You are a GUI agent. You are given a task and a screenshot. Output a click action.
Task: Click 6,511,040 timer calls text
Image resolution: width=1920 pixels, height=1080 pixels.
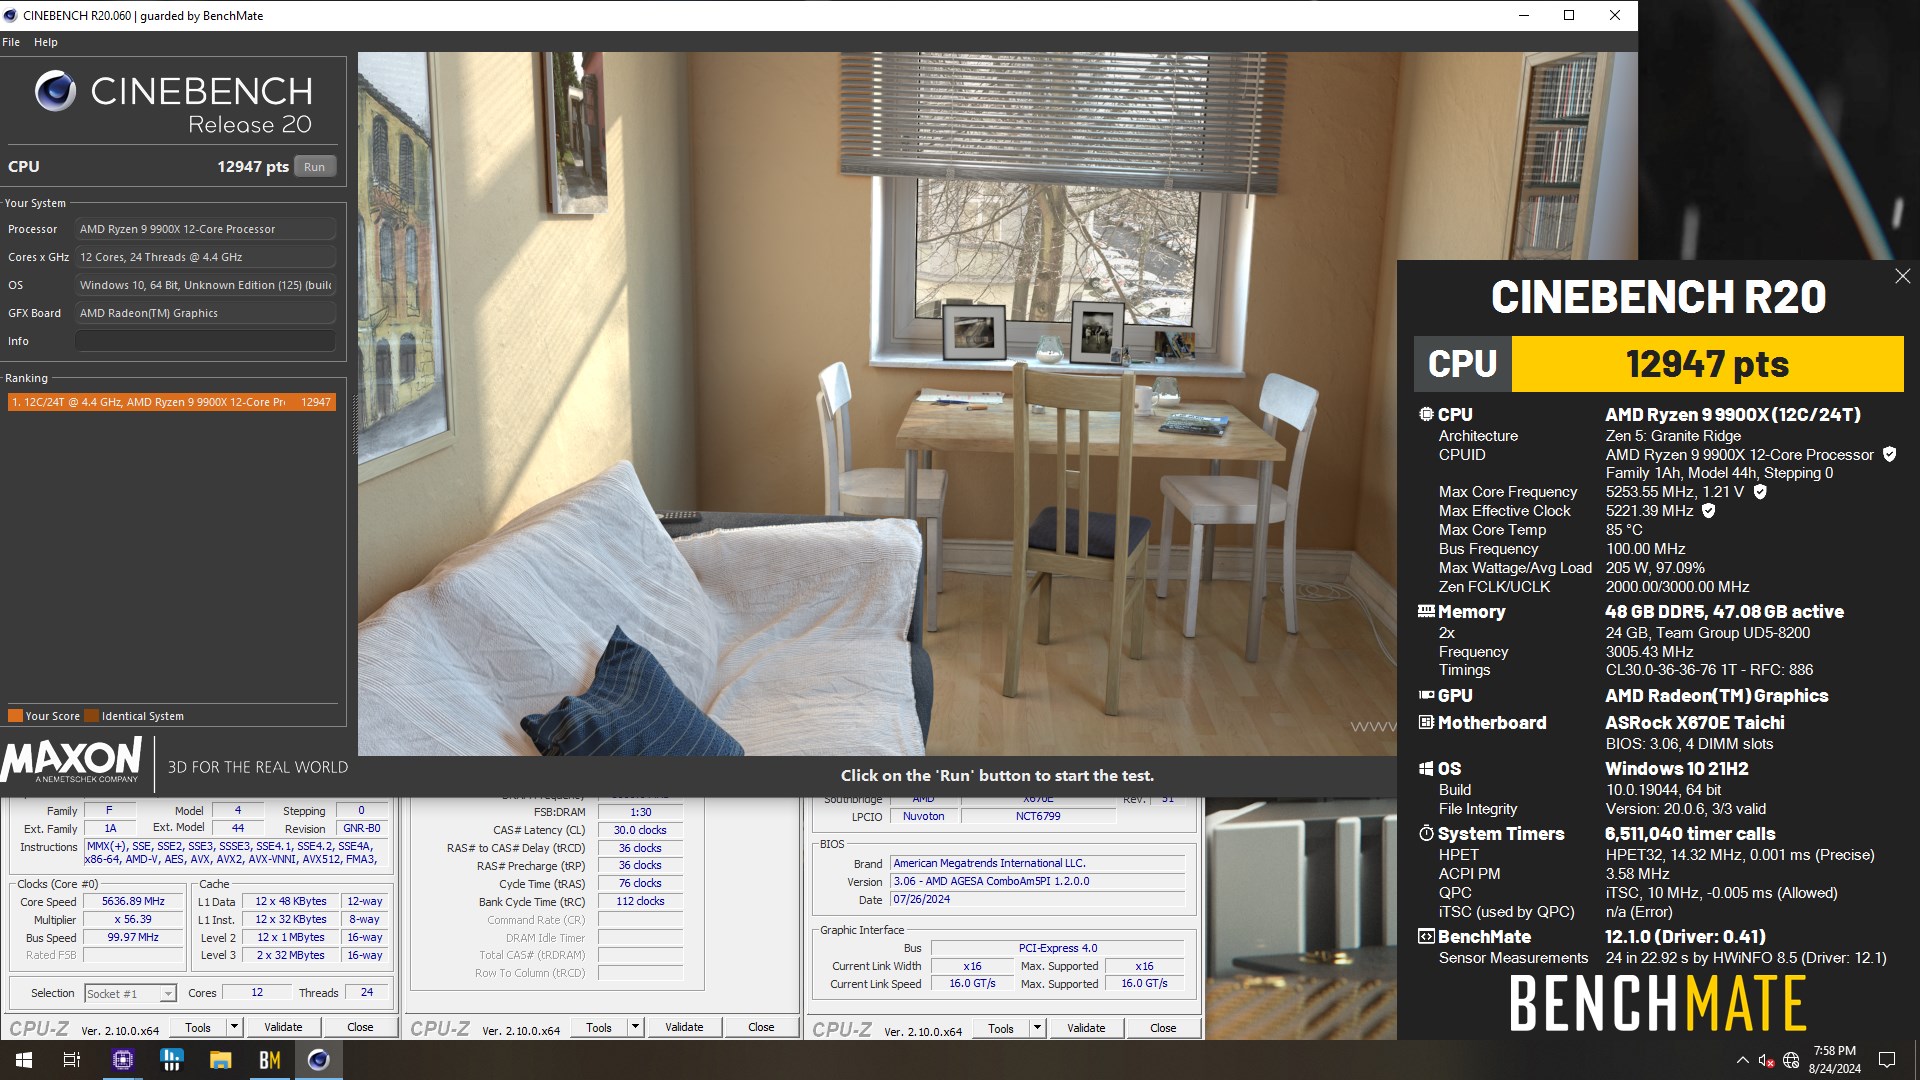coord(1690,833)
